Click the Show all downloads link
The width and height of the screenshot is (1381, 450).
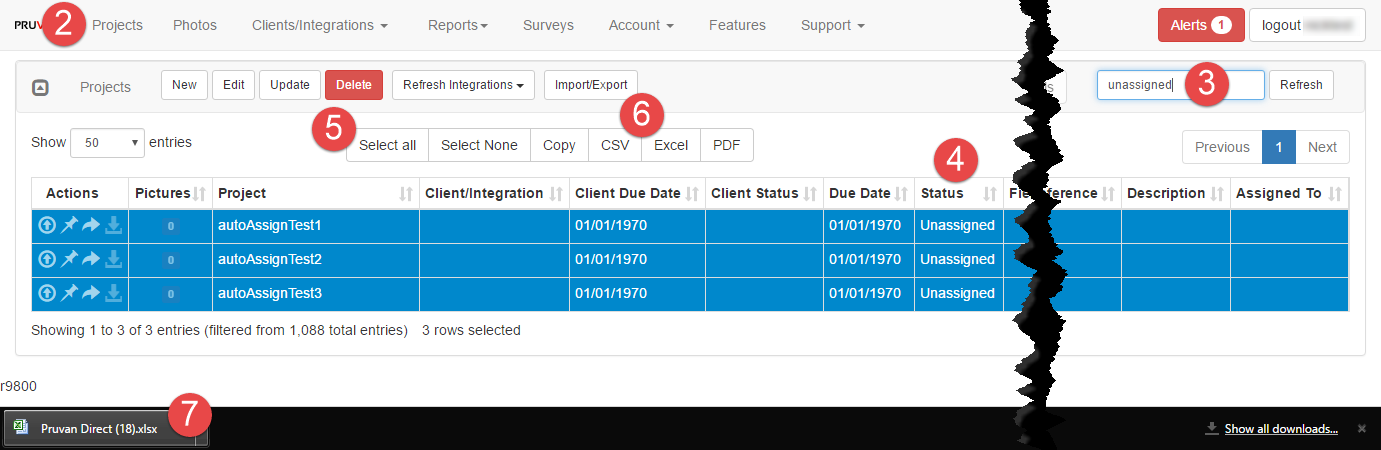pos(1280,429)
